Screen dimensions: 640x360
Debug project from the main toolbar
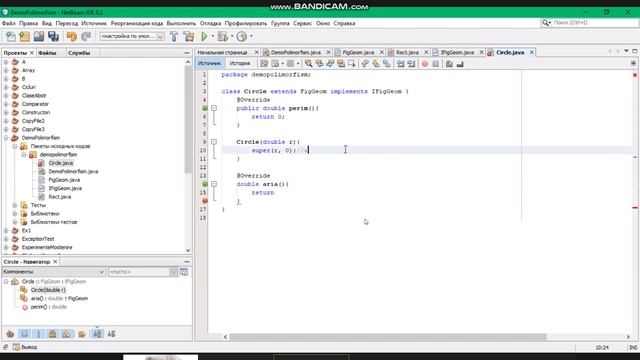(x=222, y=37)
